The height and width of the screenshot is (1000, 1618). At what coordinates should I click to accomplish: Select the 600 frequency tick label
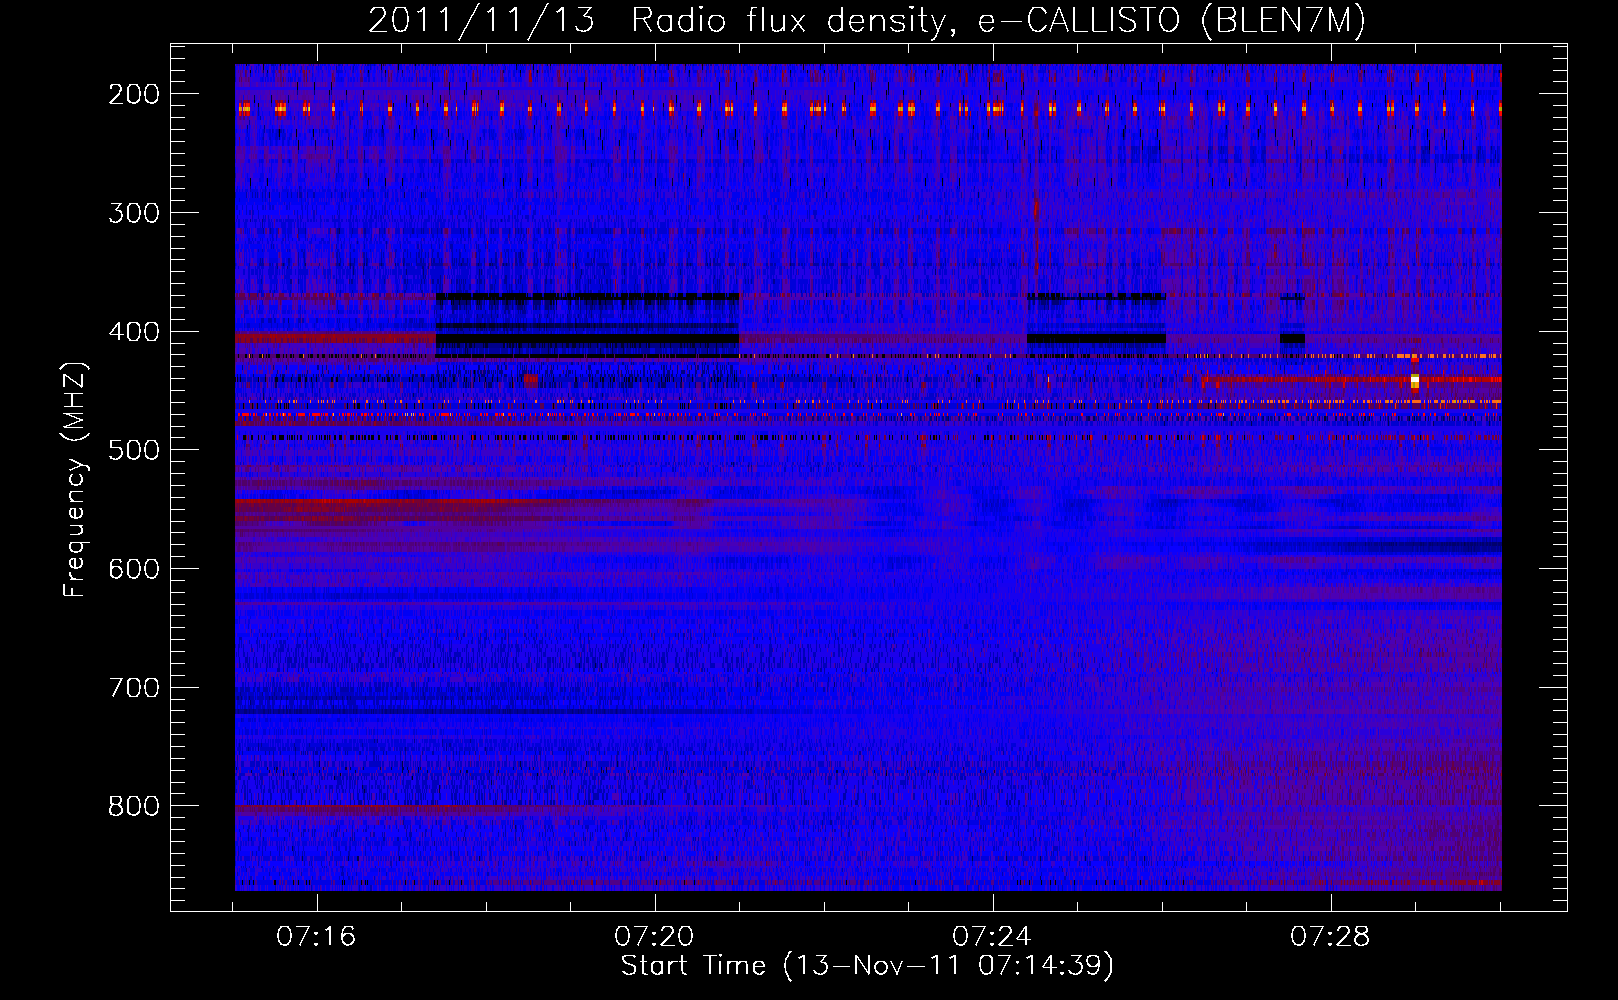click(134, 569)
